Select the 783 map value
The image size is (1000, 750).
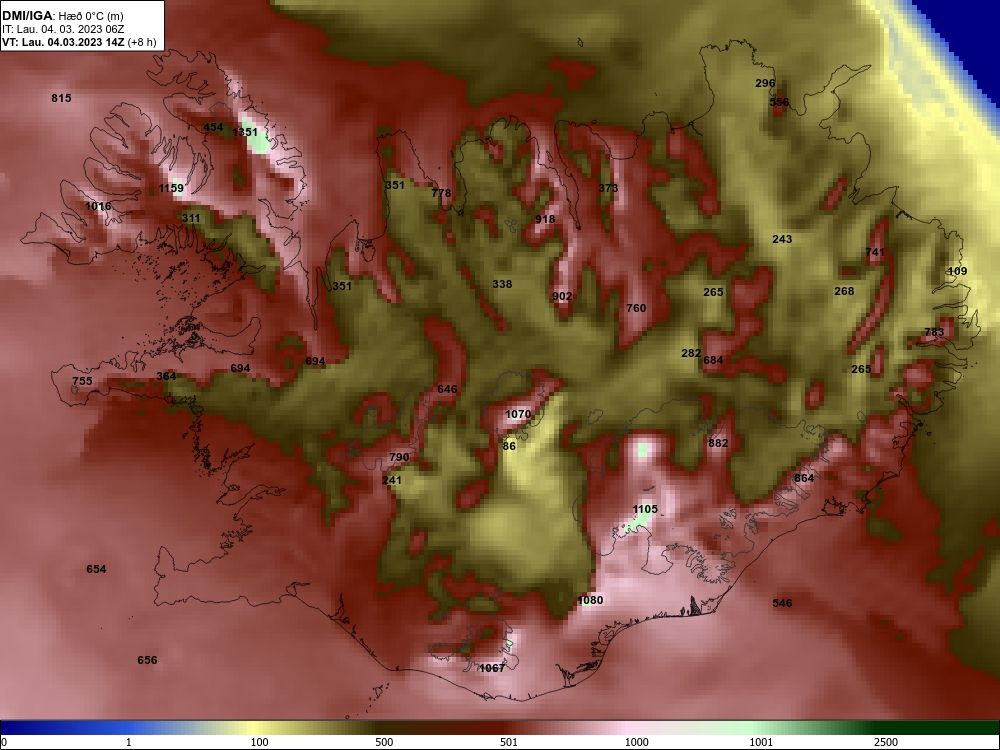point(934,332)
